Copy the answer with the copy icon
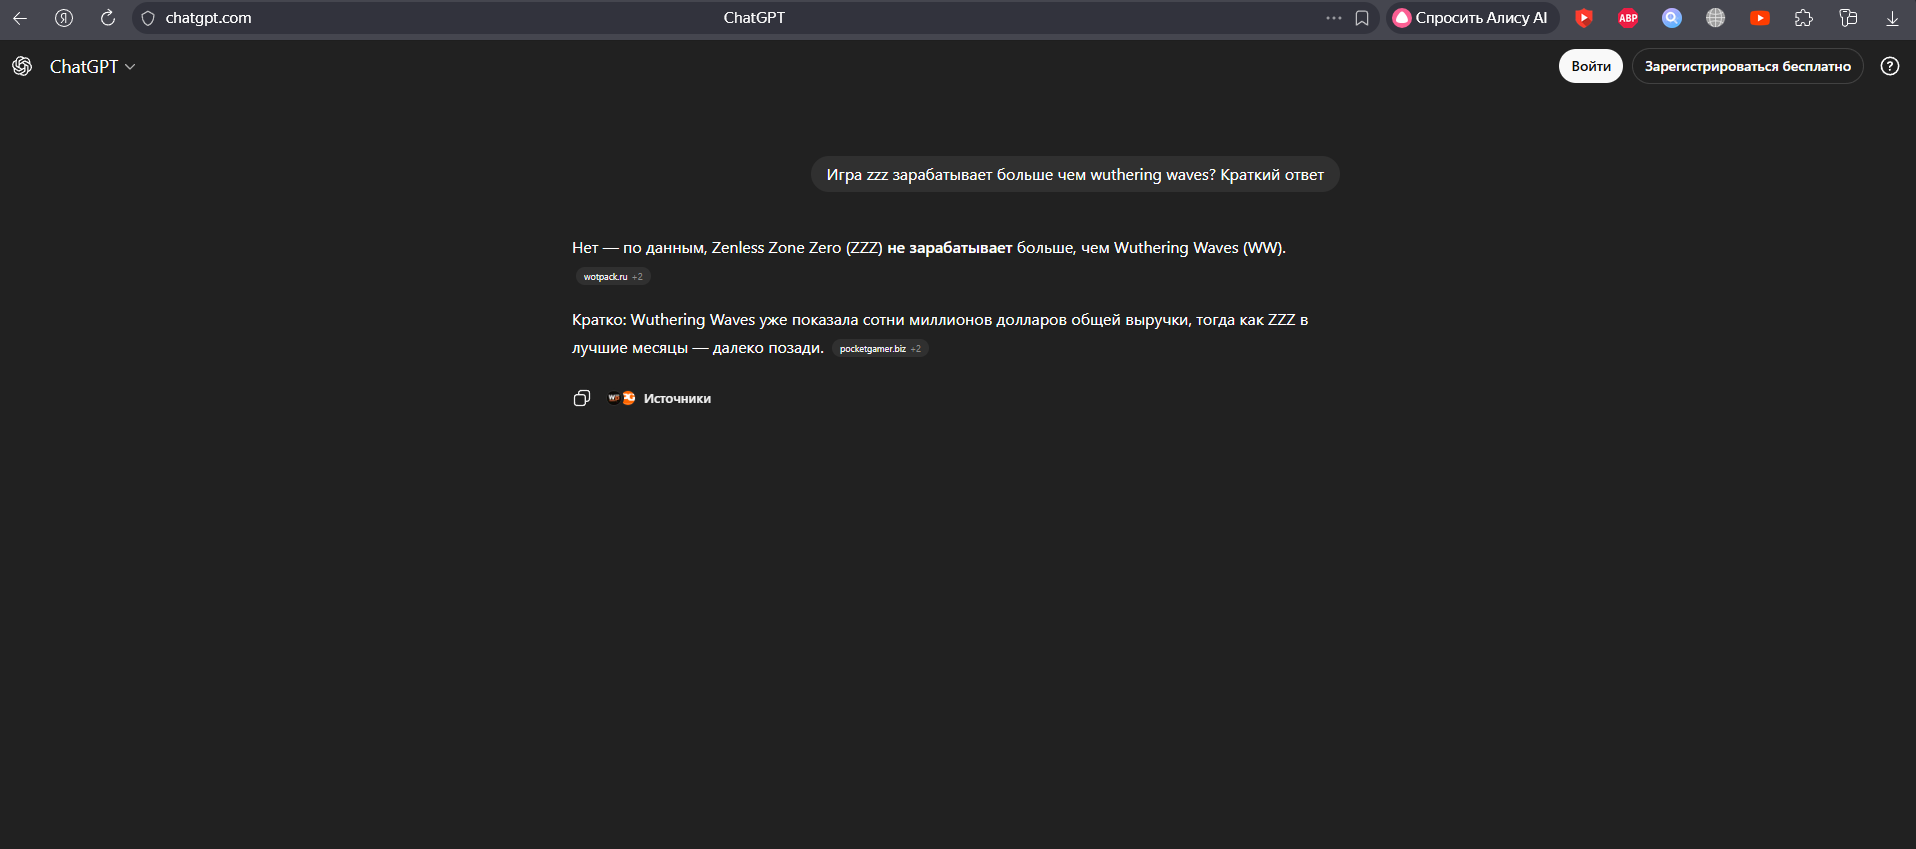Screen dimensions: 1916x849 click(x=582, y=398)
